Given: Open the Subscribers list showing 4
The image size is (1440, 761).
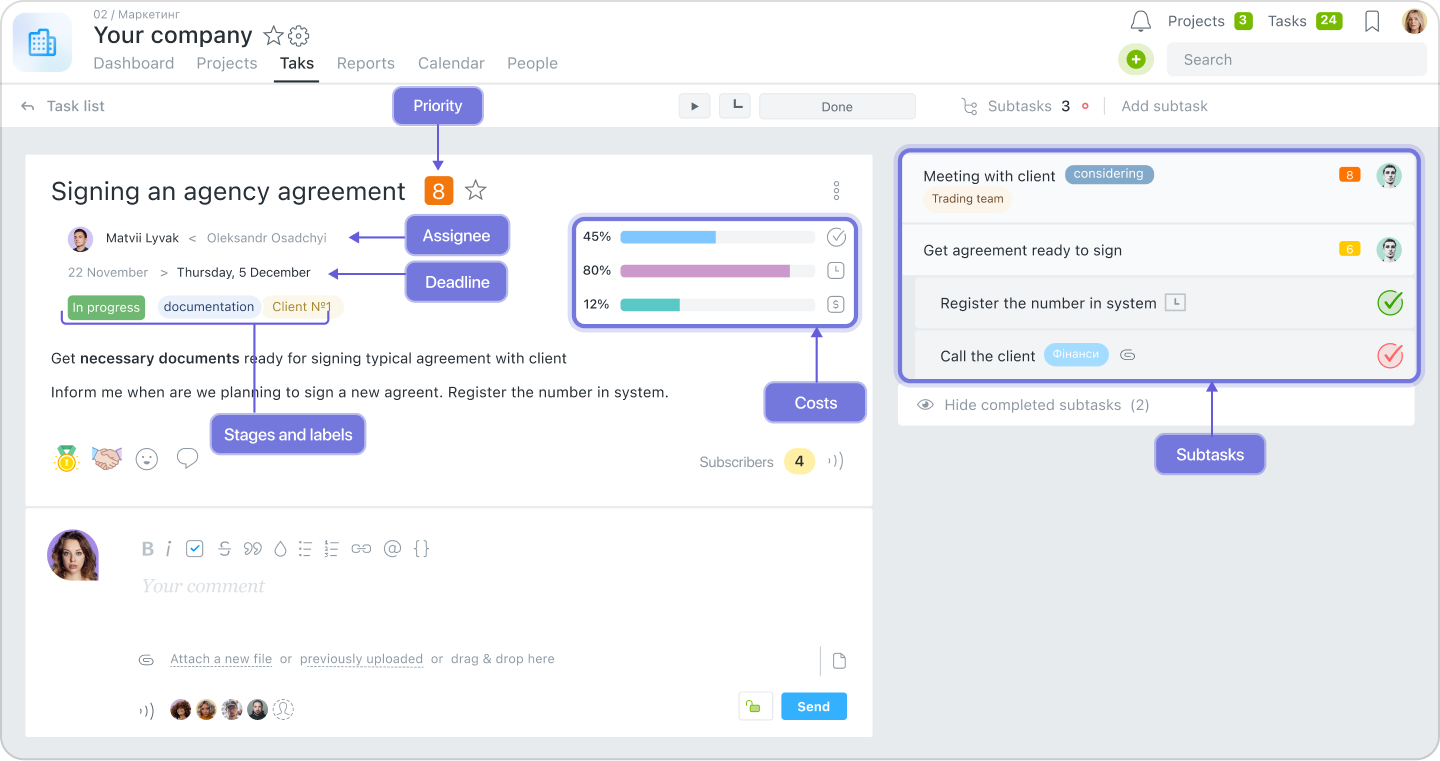Looking at the screenshot, I should (799, 461).
